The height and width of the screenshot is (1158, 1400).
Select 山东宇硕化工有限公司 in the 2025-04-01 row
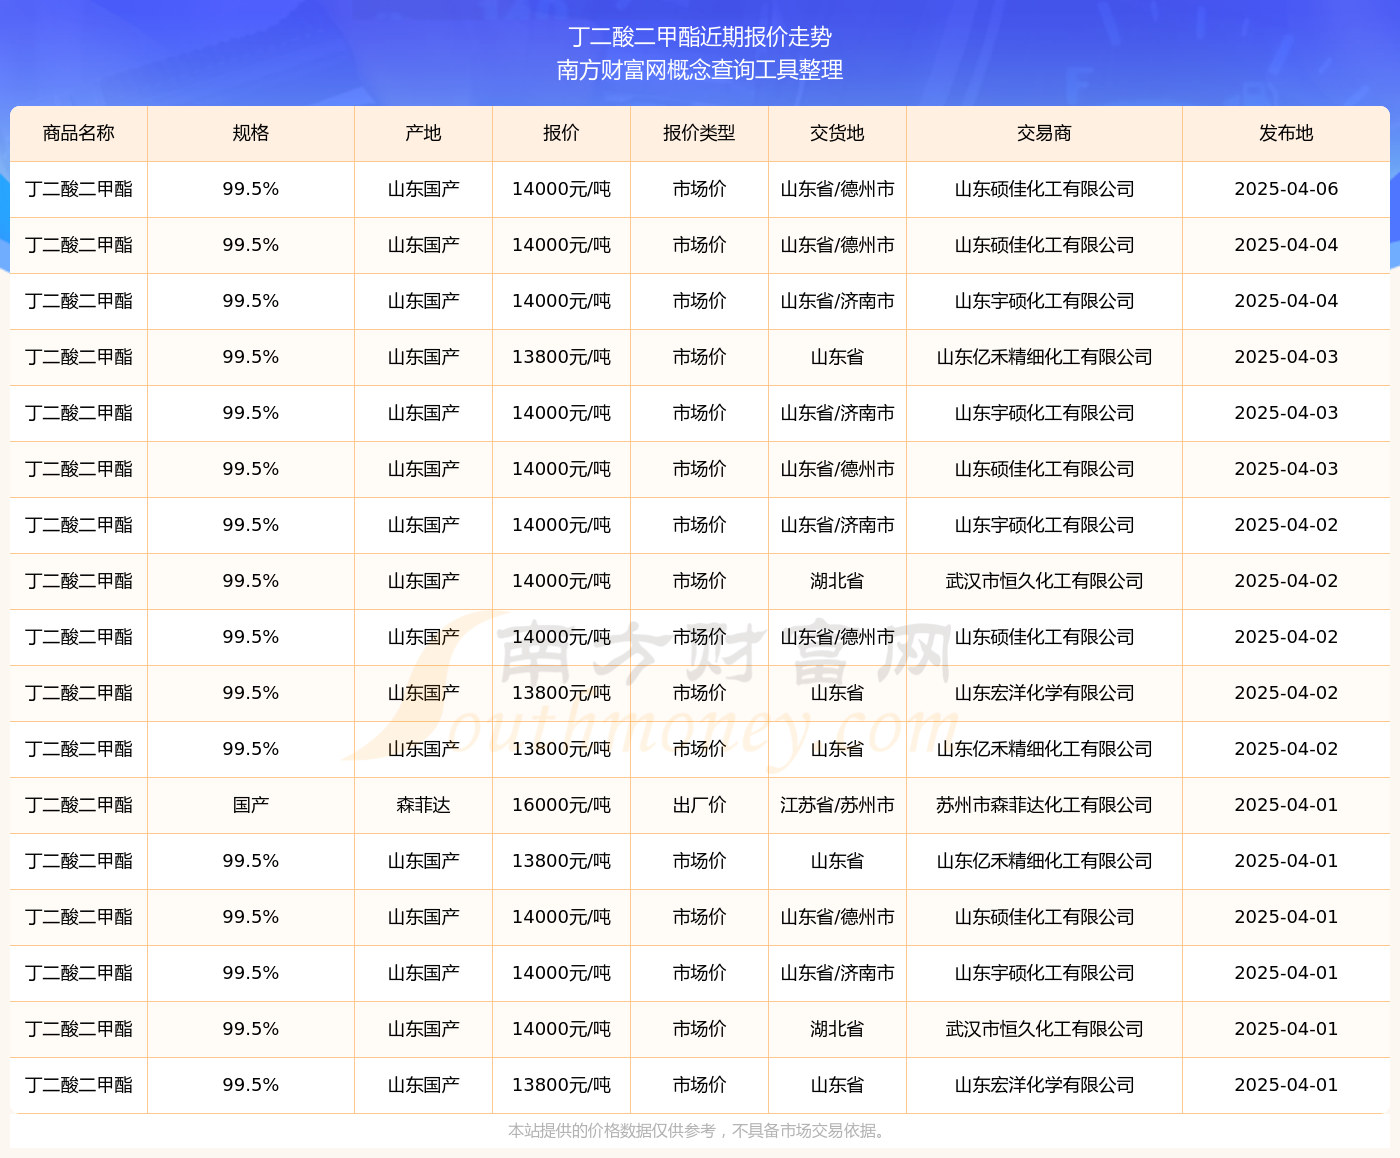tap(1044, 973)
